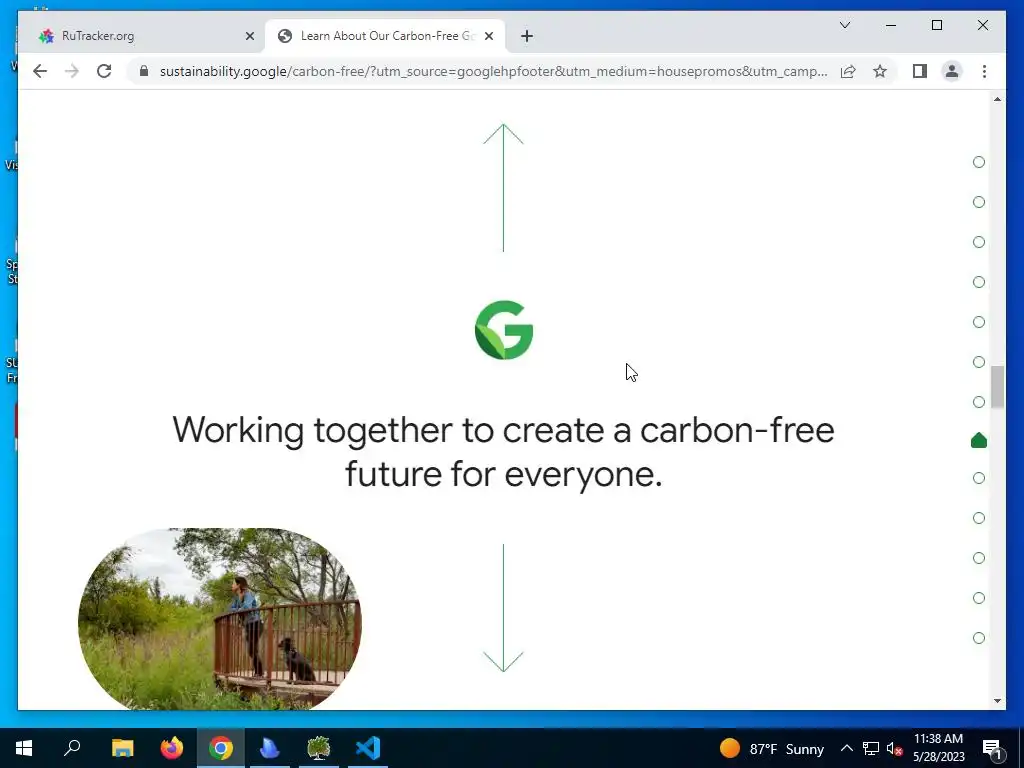Open a new browser tab
The image size is (1024, 768).
pos(527,37)
